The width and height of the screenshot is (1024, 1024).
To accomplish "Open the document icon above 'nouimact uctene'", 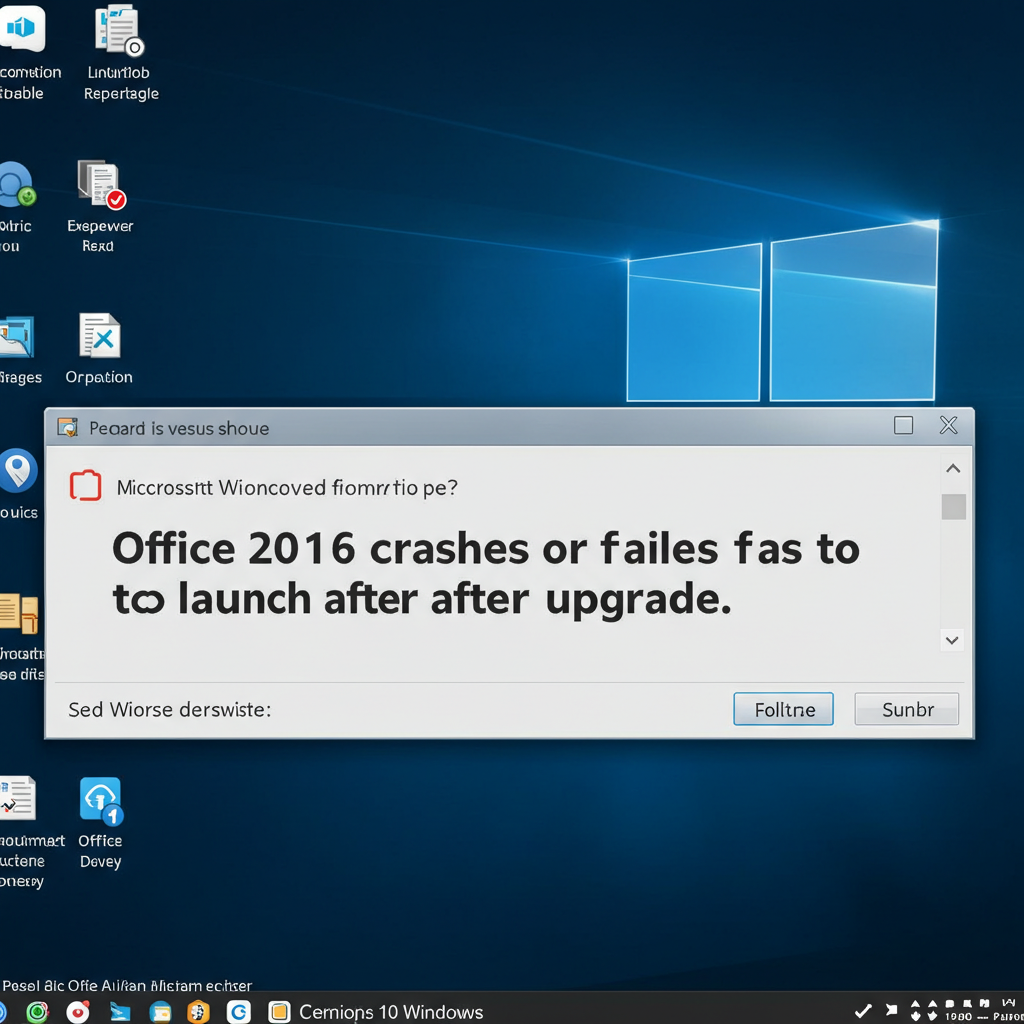I will [x=17, y=797].
